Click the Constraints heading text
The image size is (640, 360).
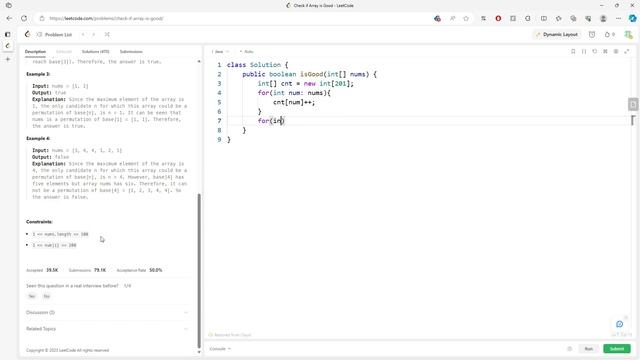coord(39,222)
